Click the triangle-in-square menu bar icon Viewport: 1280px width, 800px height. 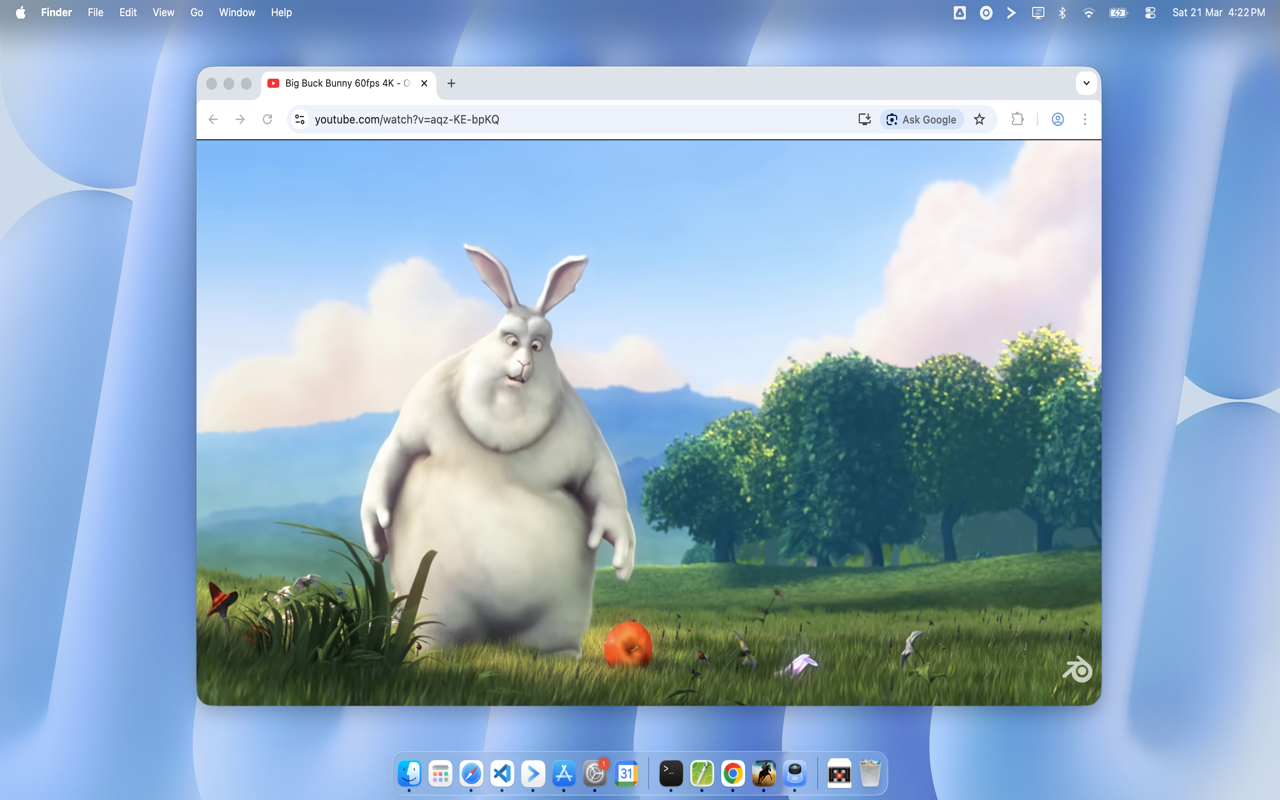point(960,12)
